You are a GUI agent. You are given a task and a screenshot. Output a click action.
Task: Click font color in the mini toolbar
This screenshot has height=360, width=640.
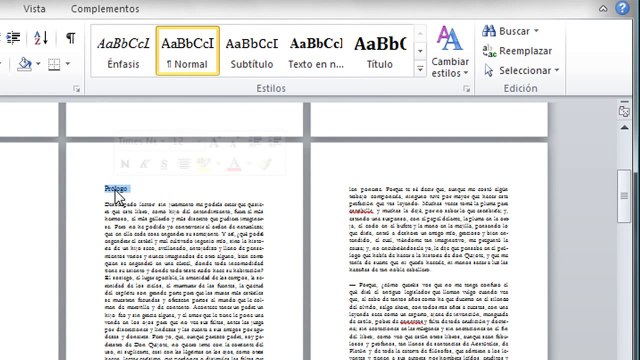click(234, 164)
